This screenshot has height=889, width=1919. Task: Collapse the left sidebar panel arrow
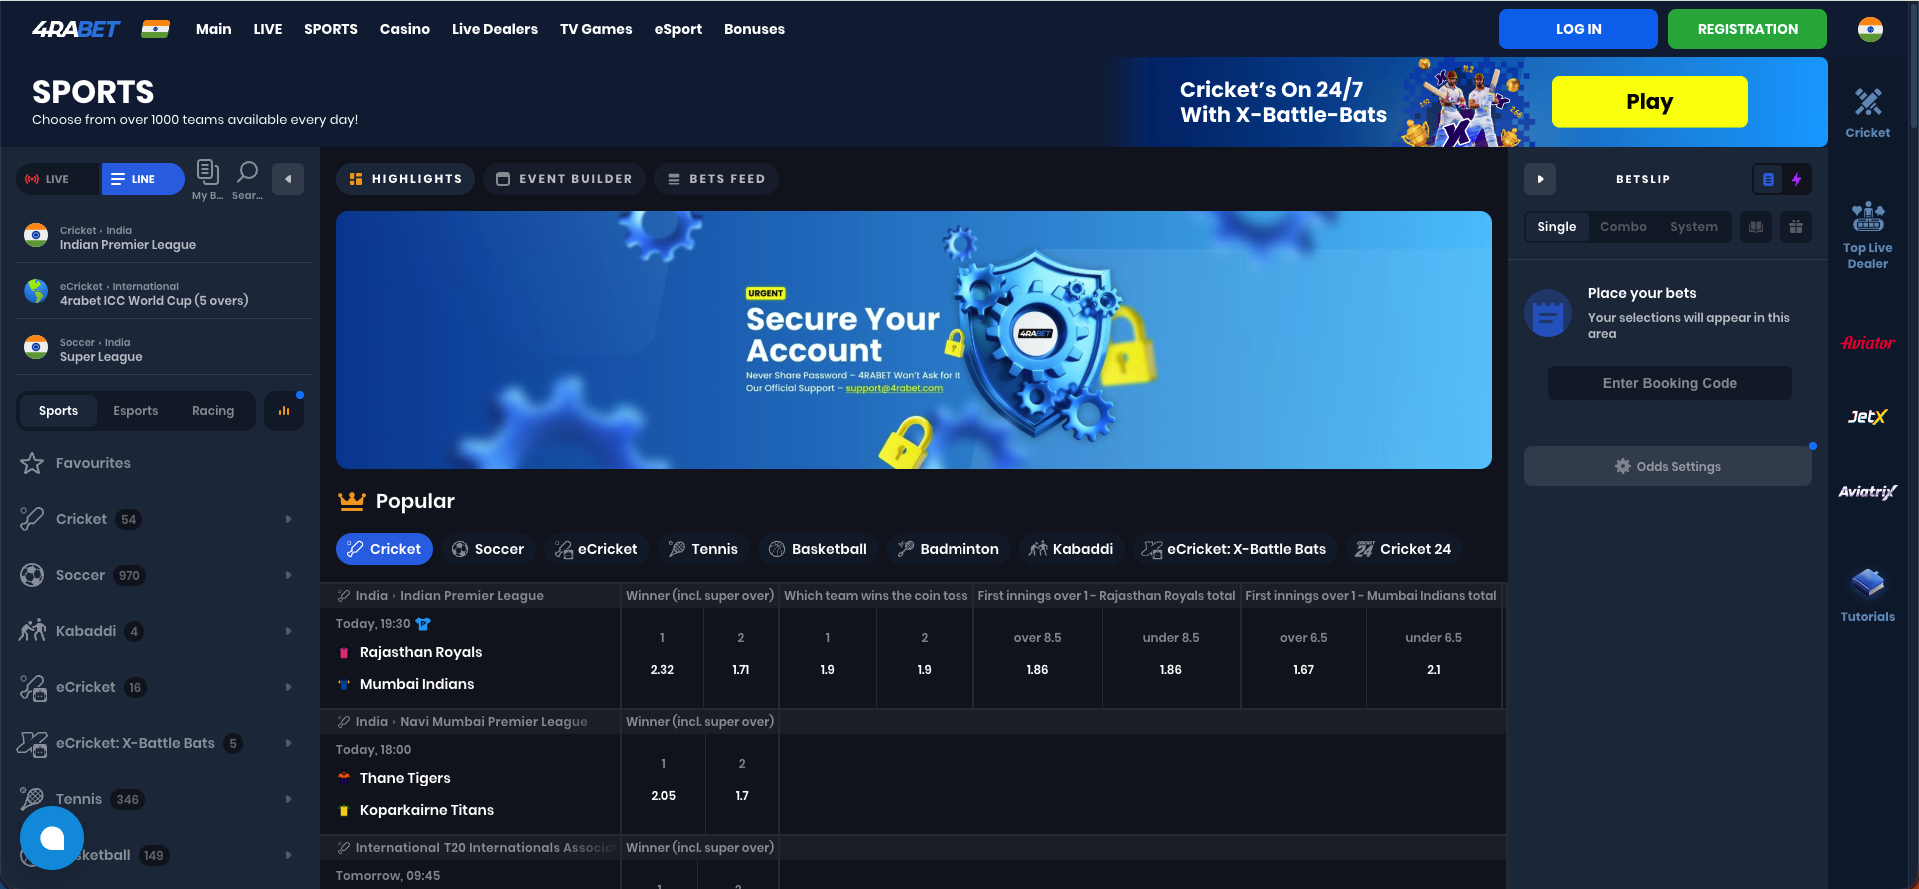[x=288, y=180]
